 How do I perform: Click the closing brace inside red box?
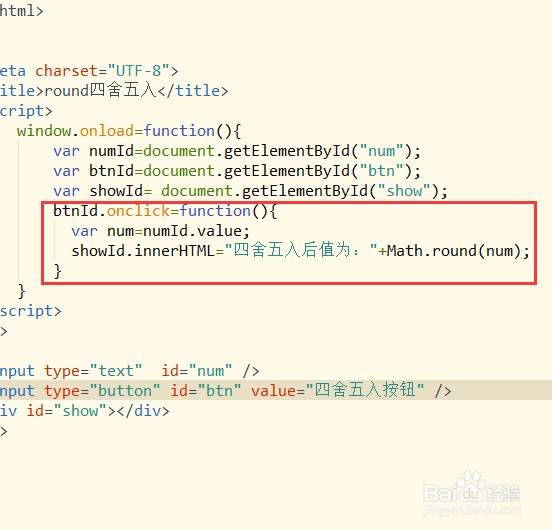pos(57,271)
